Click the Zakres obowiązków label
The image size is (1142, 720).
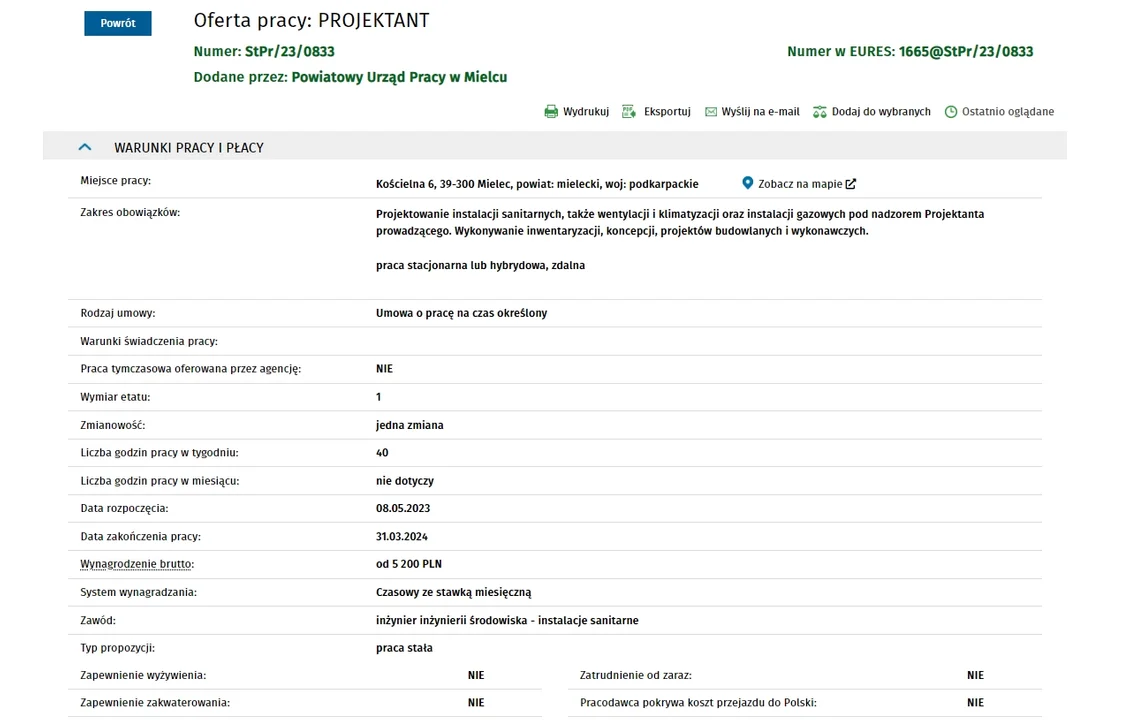[130, 213]
